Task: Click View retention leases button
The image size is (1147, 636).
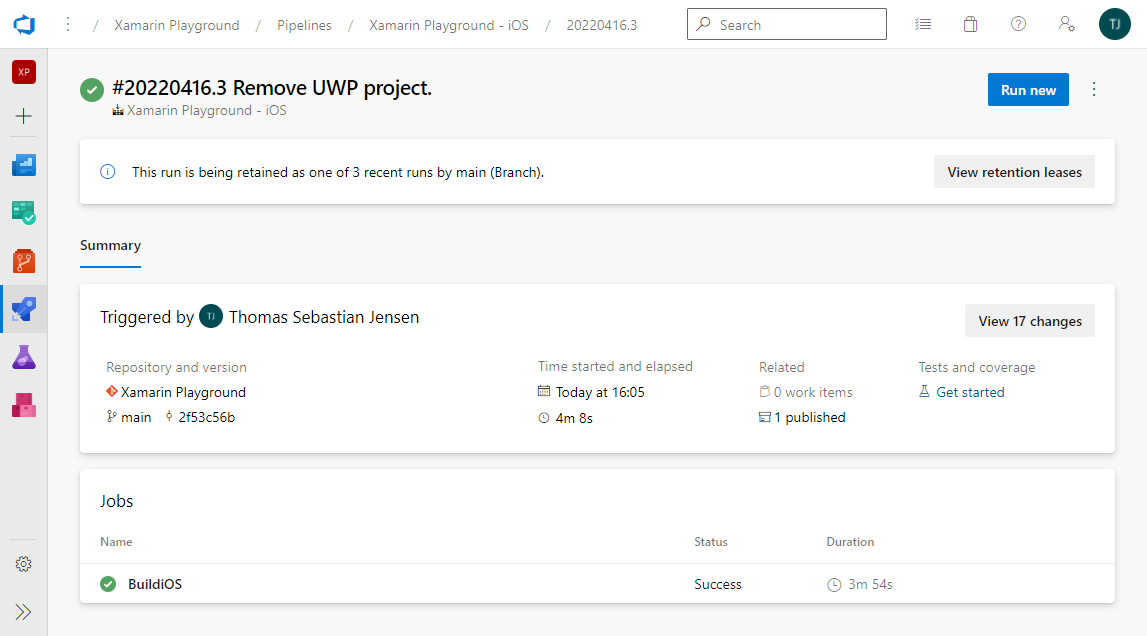Action: coord(1014,172)
